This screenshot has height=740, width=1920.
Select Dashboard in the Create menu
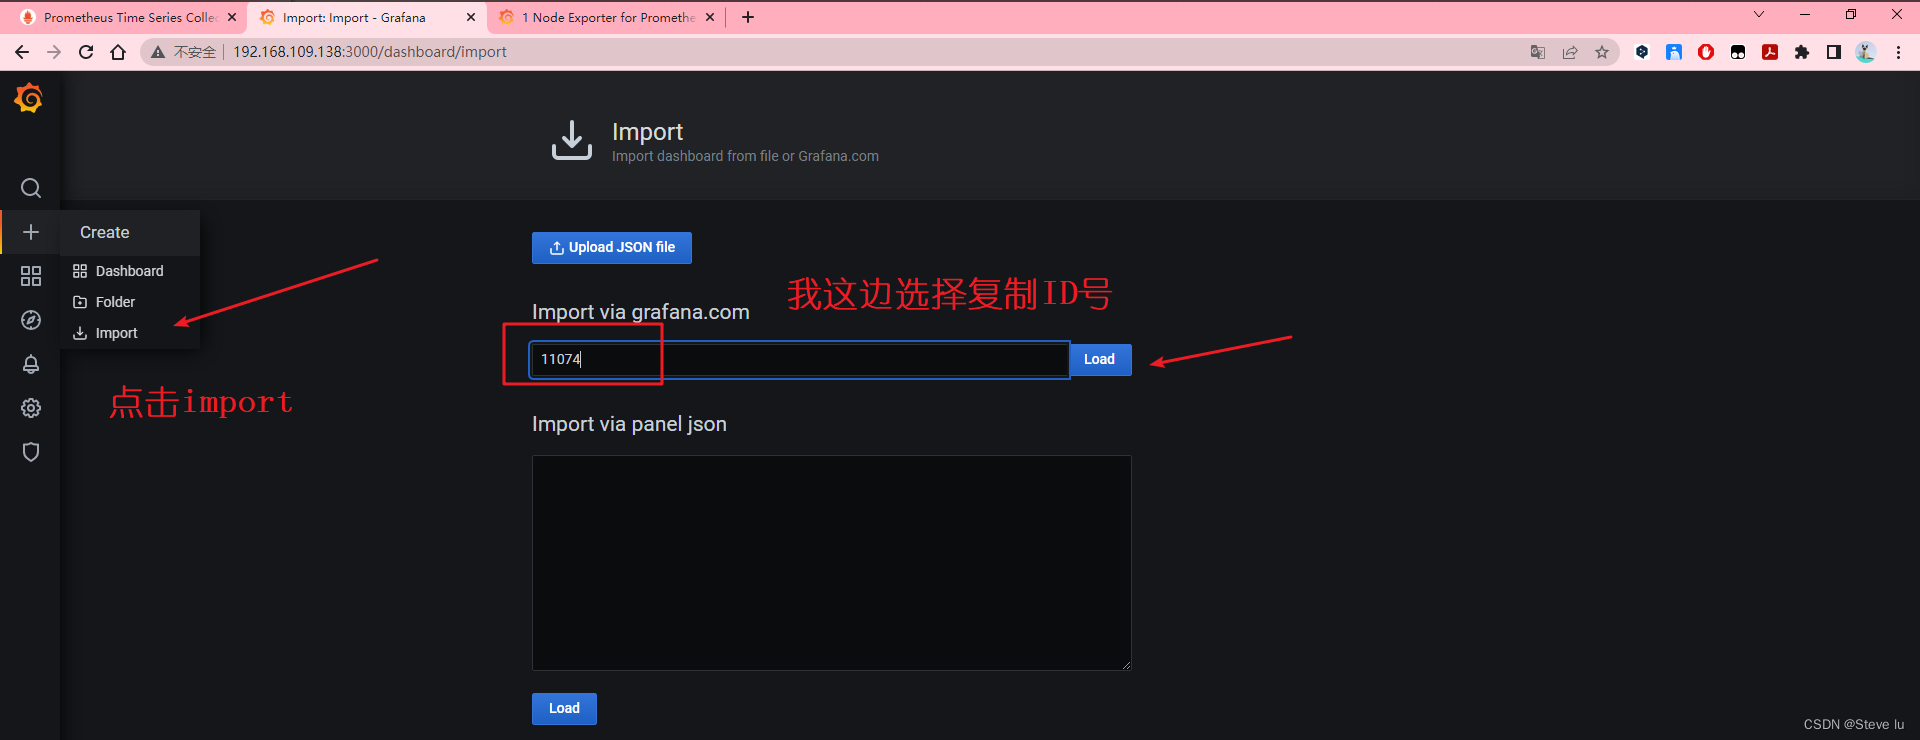(x=130, y=271)
